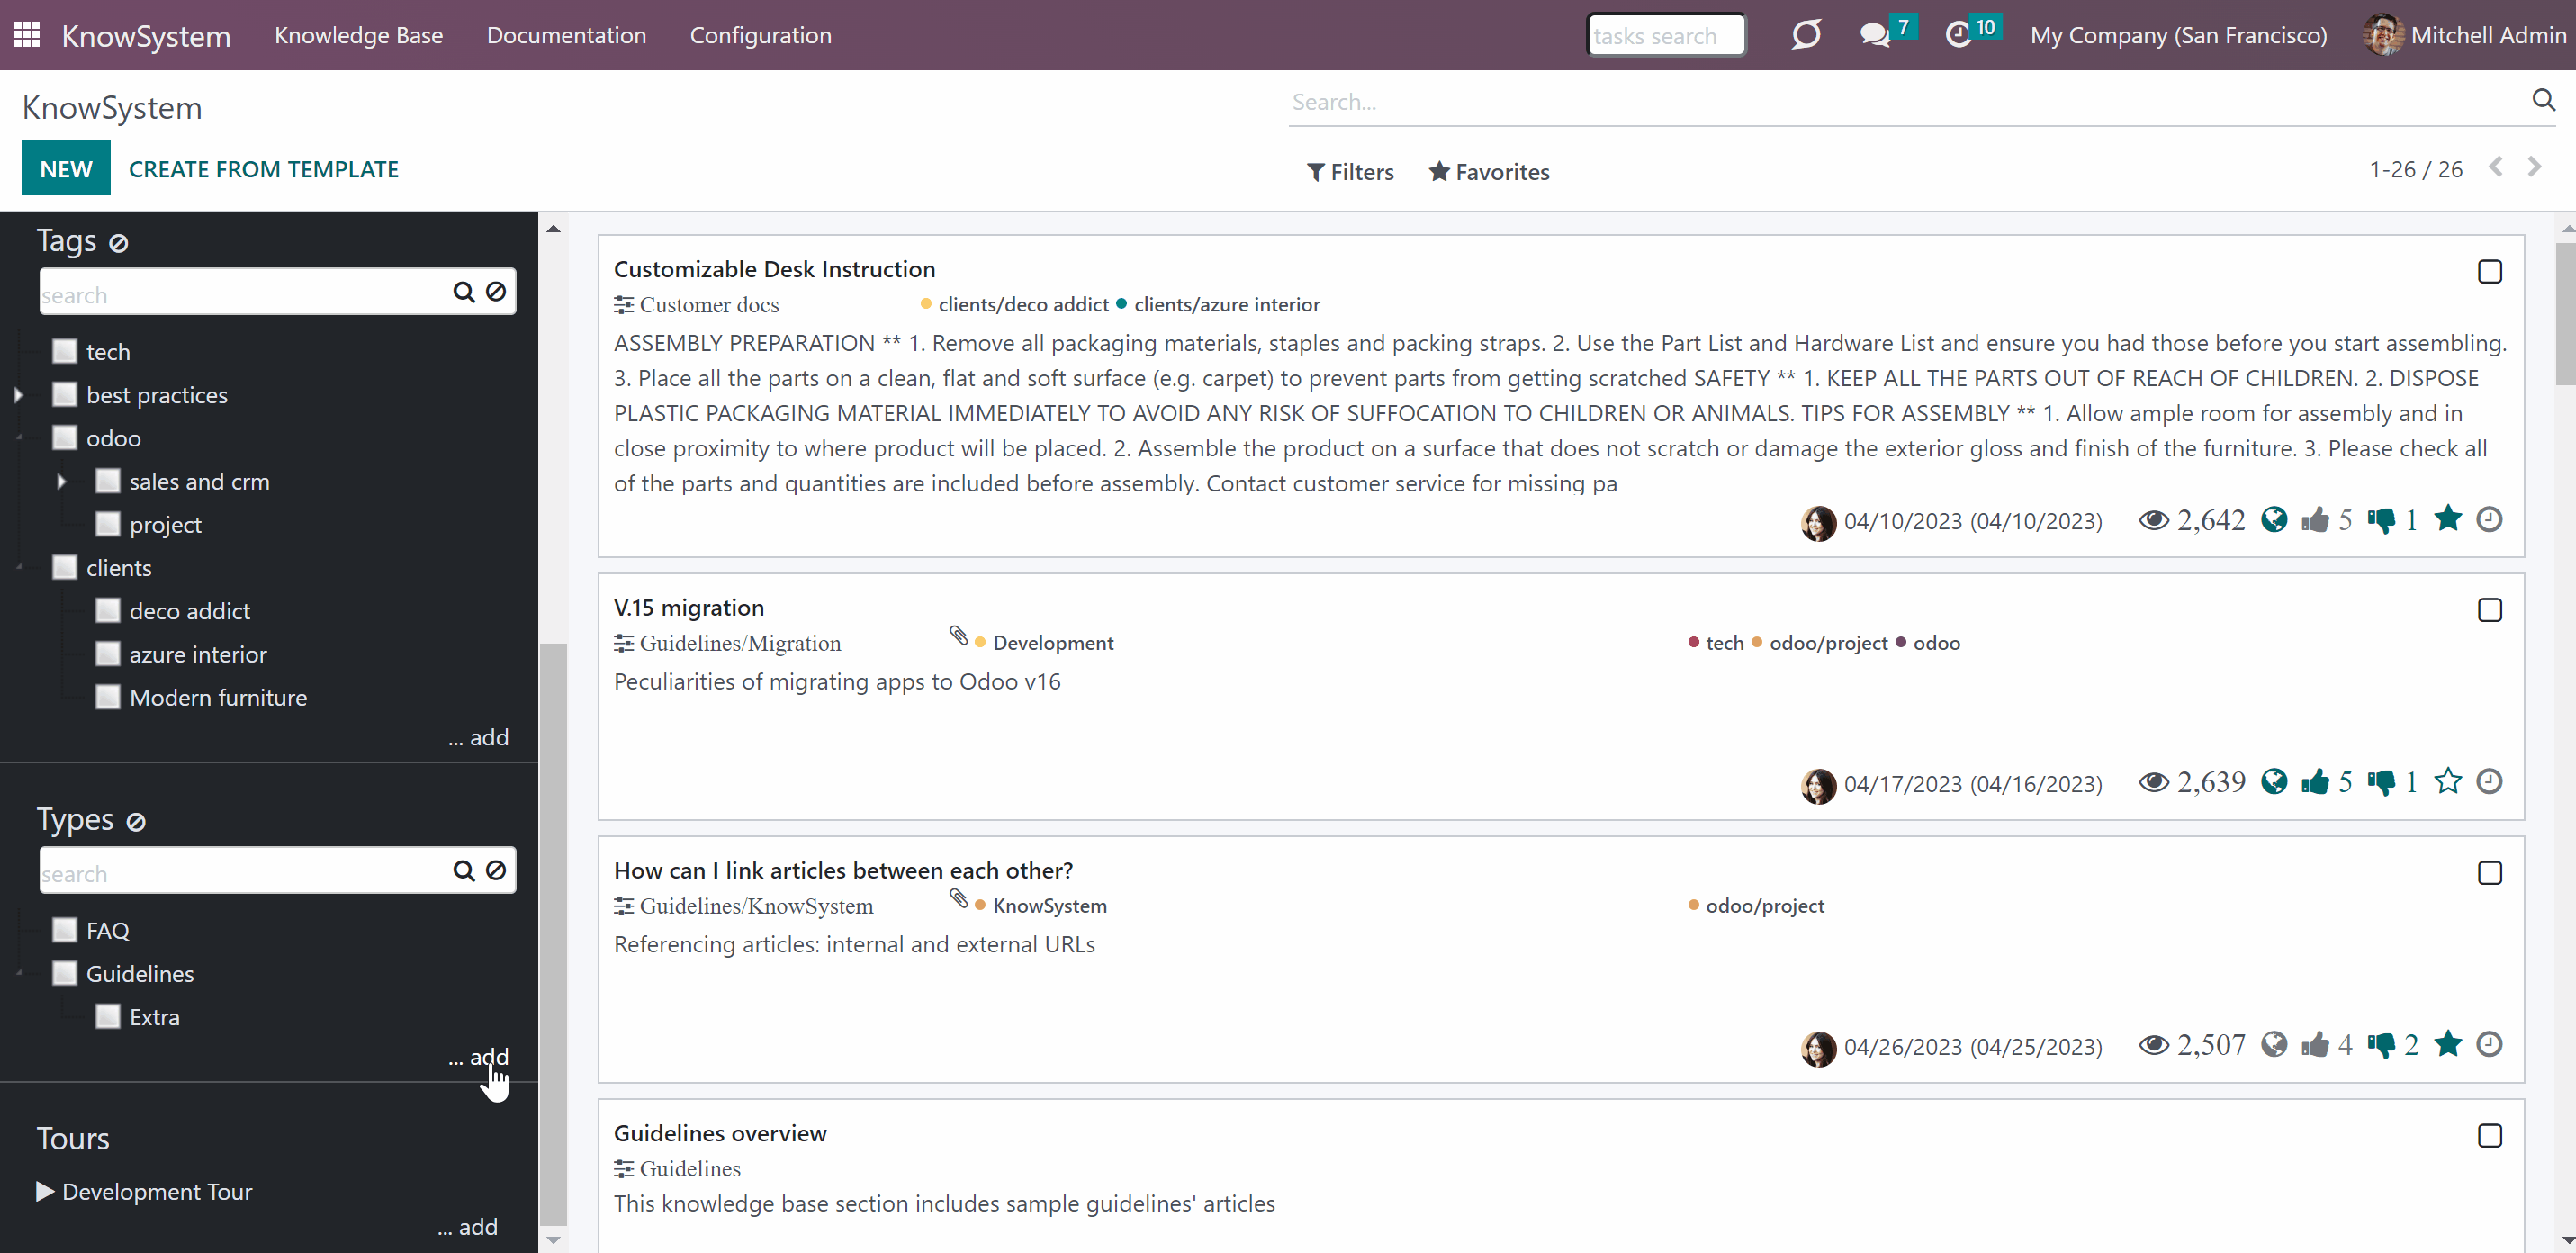Click the Types search magnifier icon

point(463,871)
